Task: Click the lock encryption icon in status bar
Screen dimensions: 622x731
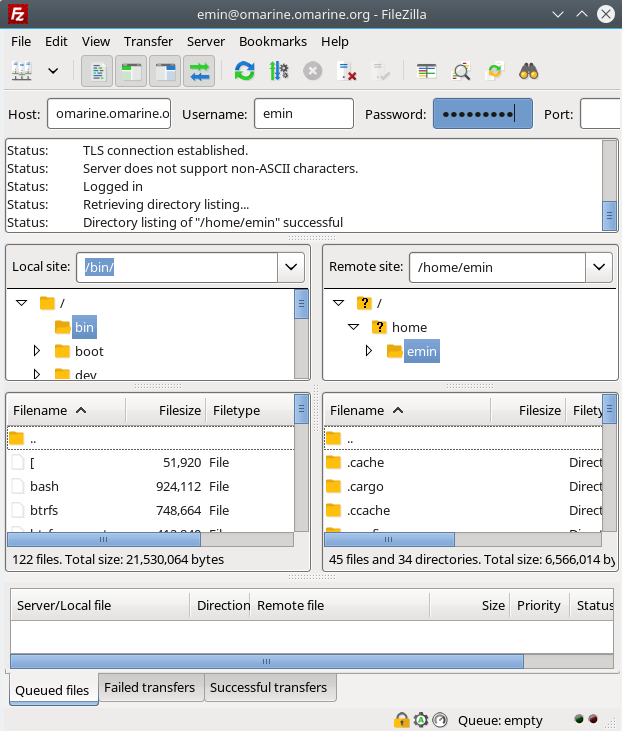Action: [x=401, y=720]
